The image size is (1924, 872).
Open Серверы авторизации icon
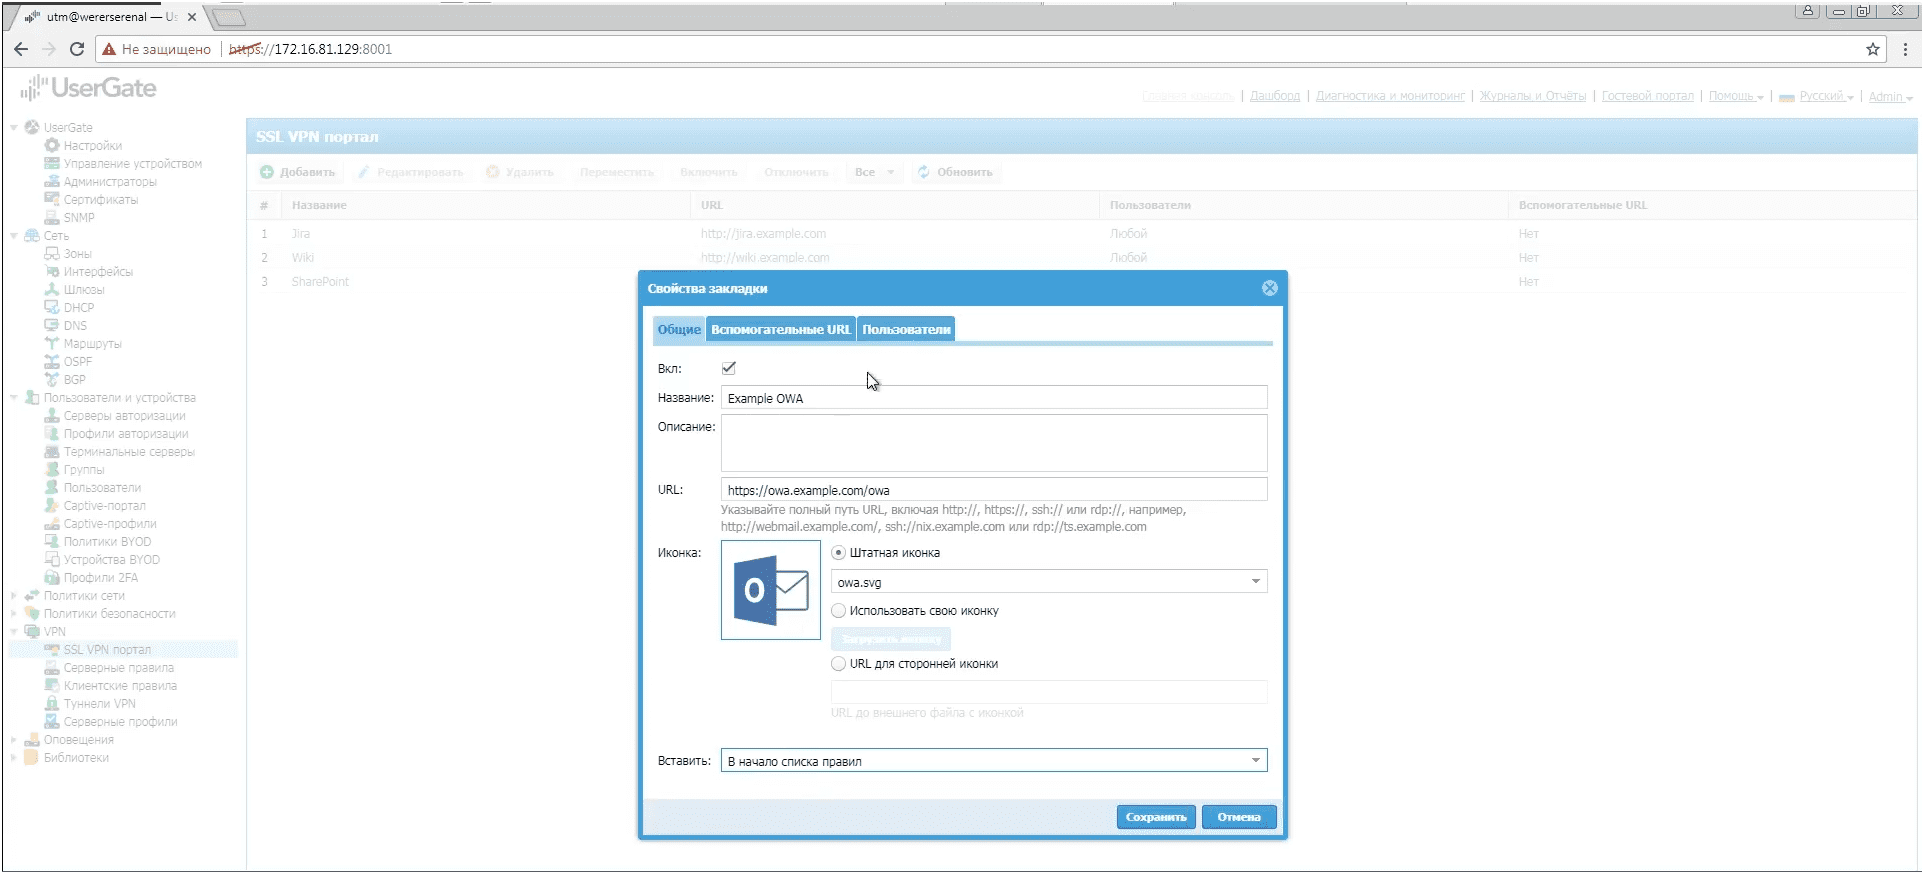(52, 416)
